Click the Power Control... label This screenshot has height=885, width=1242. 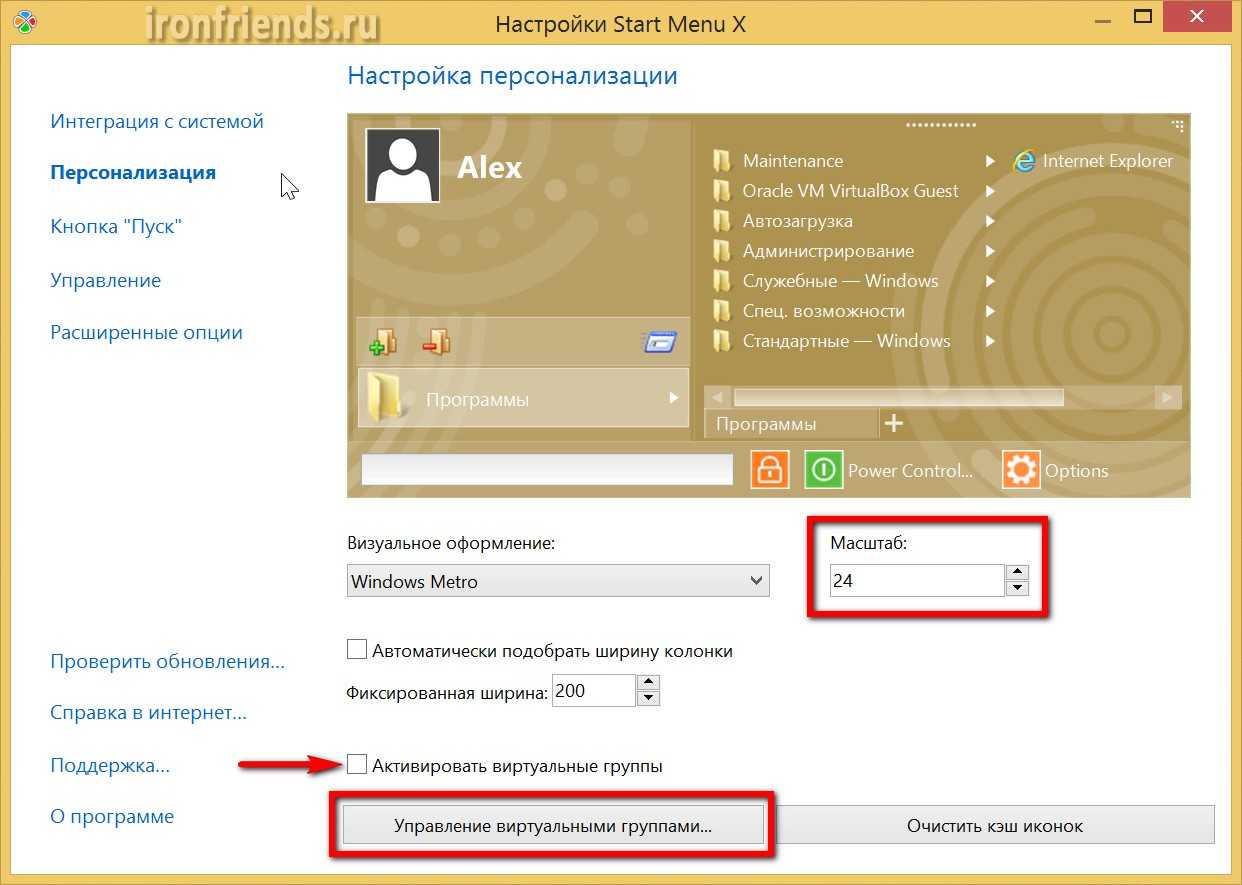click(x=910, y=471)
